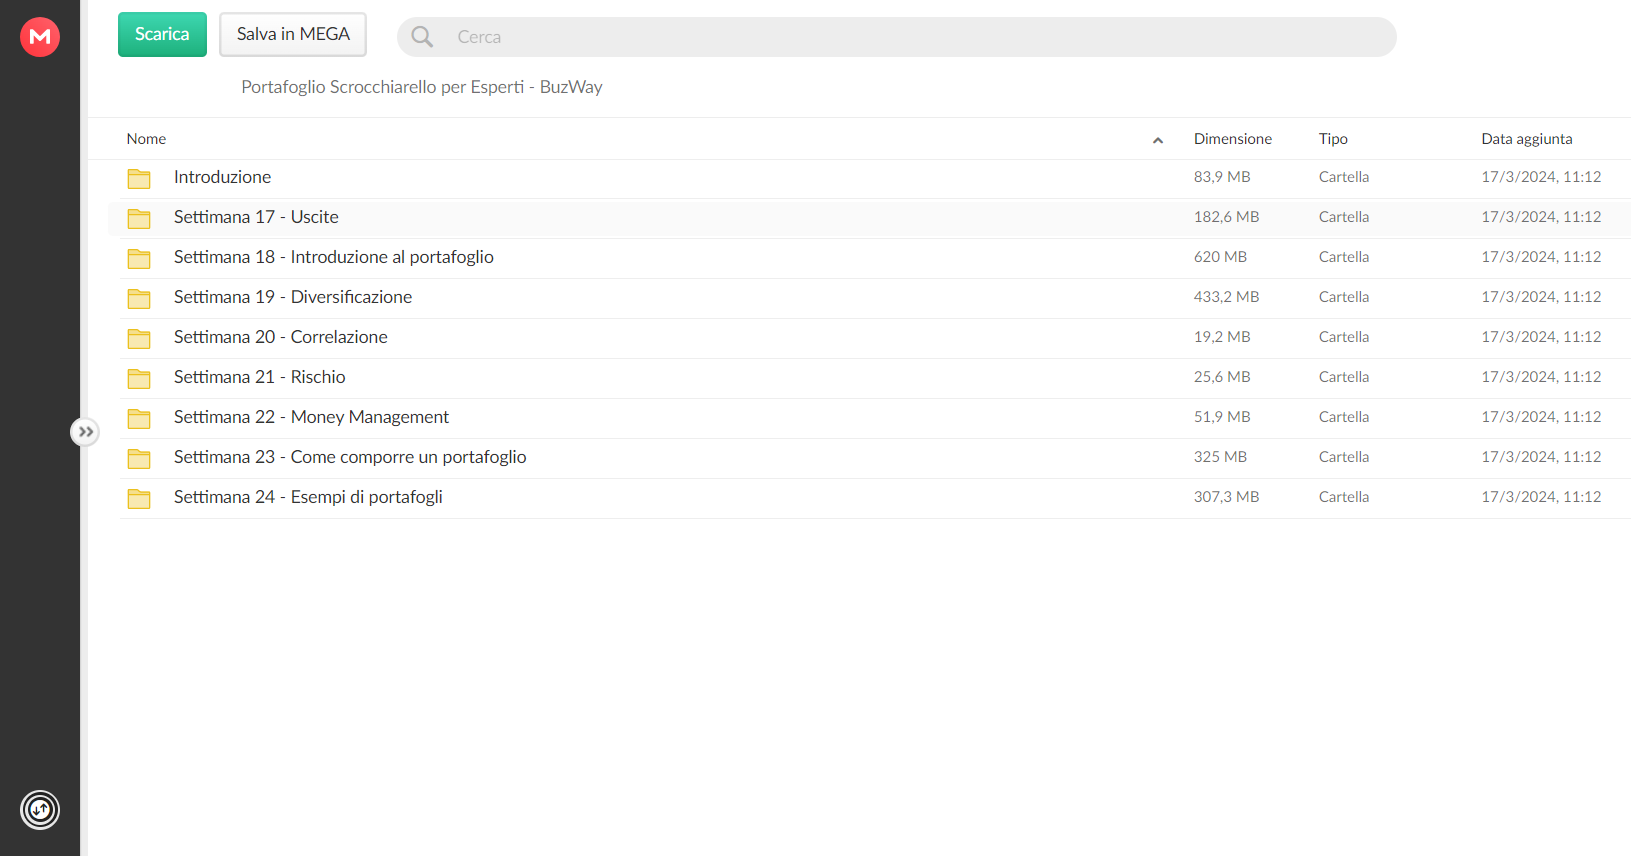Click the Settimana 20 - Correlazione folder icon

(x=139, y=338)
